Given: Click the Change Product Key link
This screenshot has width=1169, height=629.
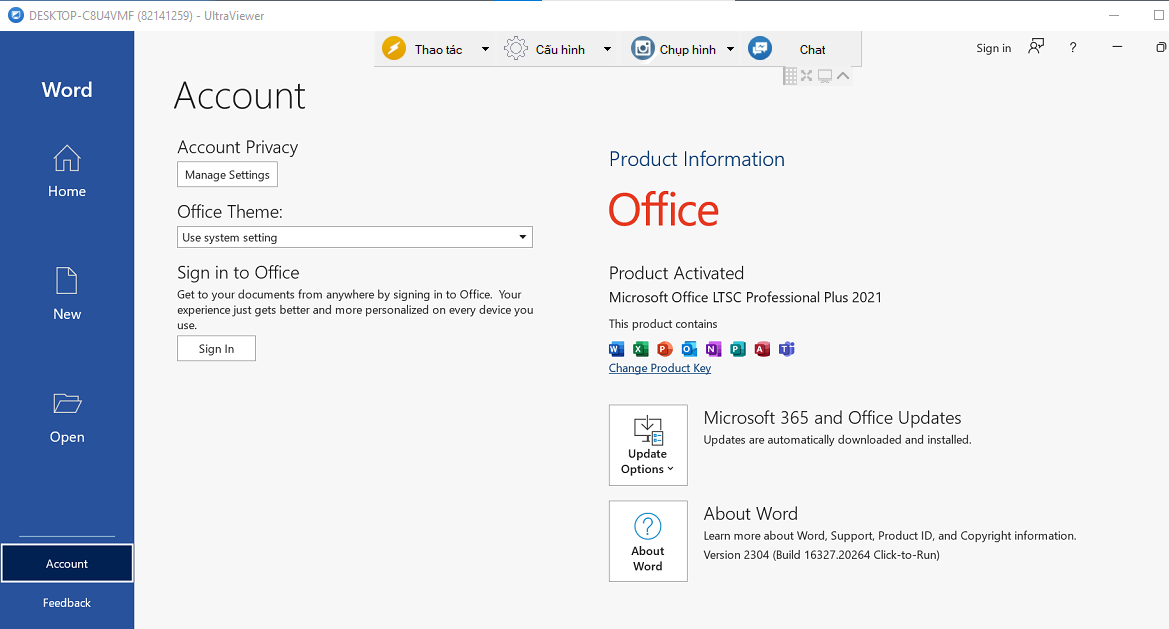Looking at the screenshot, I should point(660,368).
